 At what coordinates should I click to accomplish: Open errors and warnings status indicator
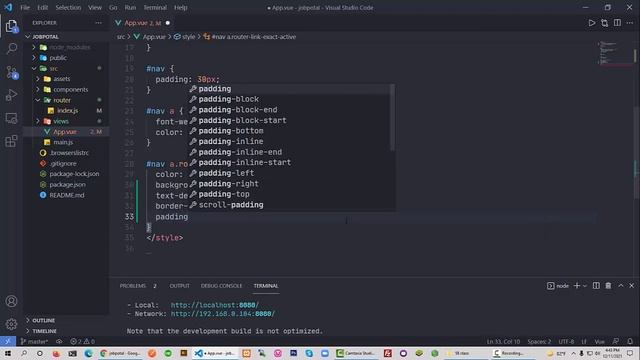pyautogui.click(x=82, y=341)
